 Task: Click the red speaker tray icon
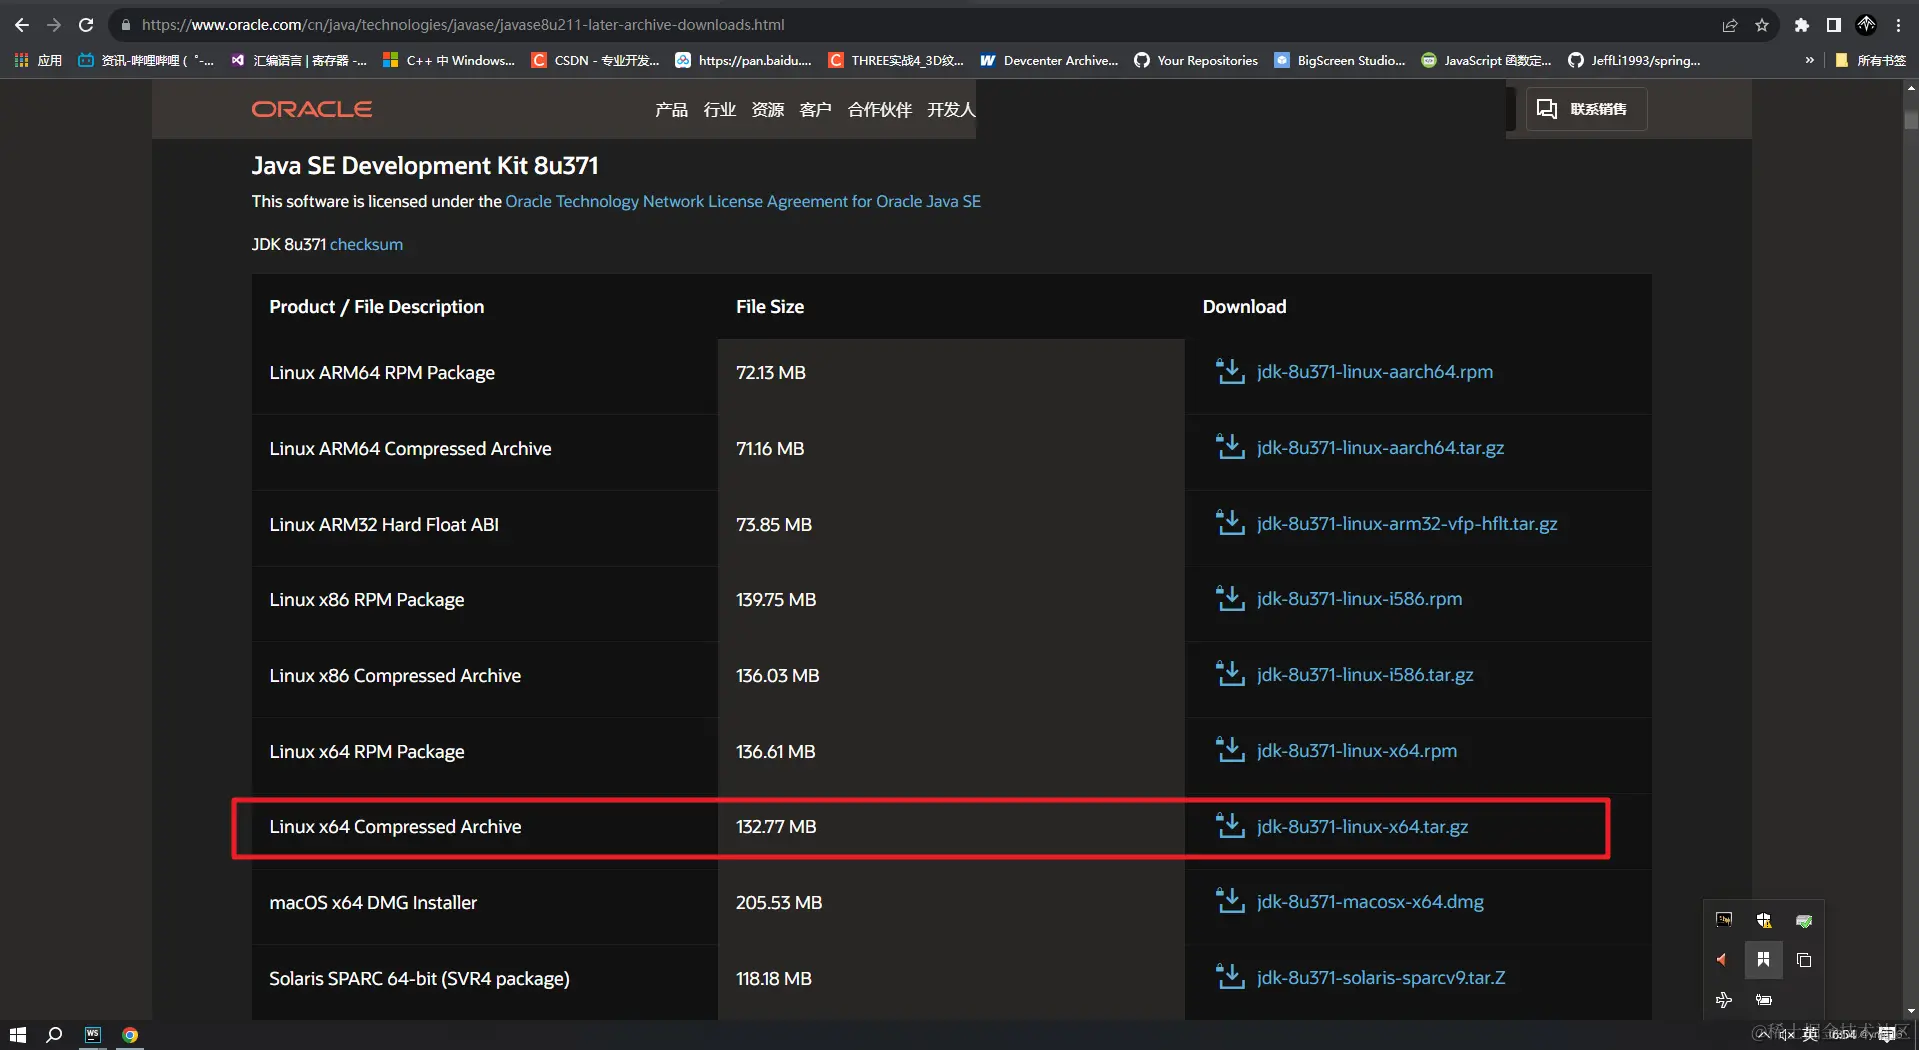click(x=1722, y=960)
